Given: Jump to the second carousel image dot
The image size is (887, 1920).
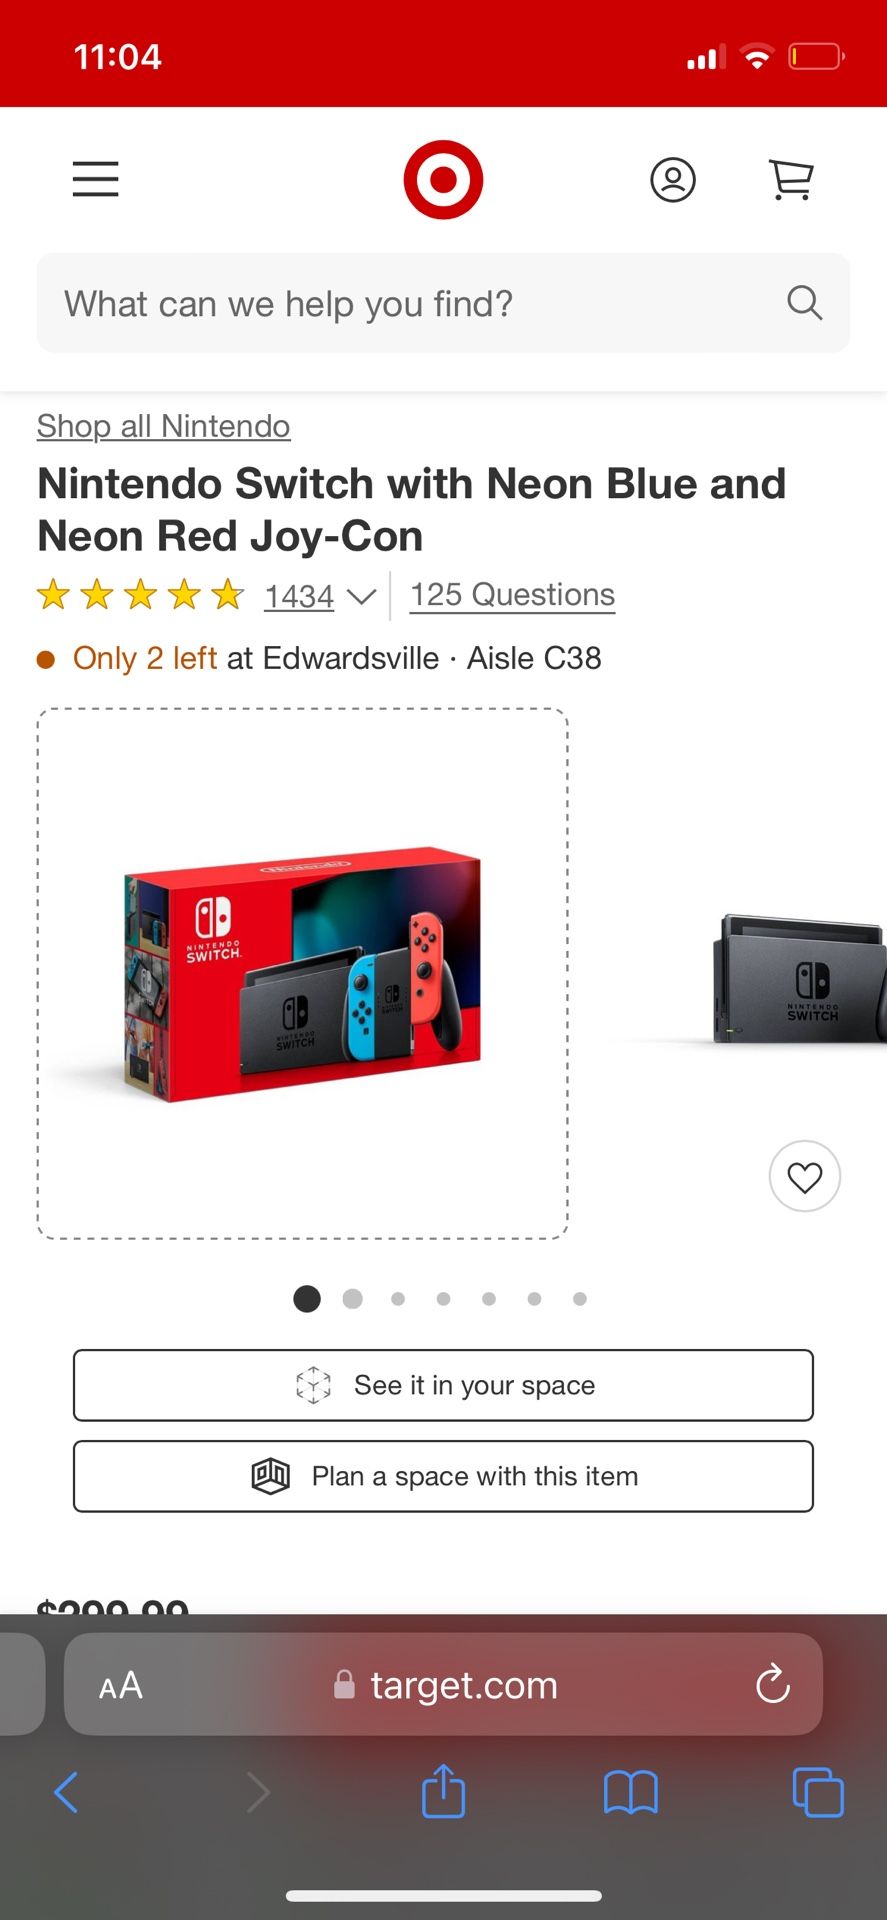Looking at the screenshot, I should (x=352, y=1299).
